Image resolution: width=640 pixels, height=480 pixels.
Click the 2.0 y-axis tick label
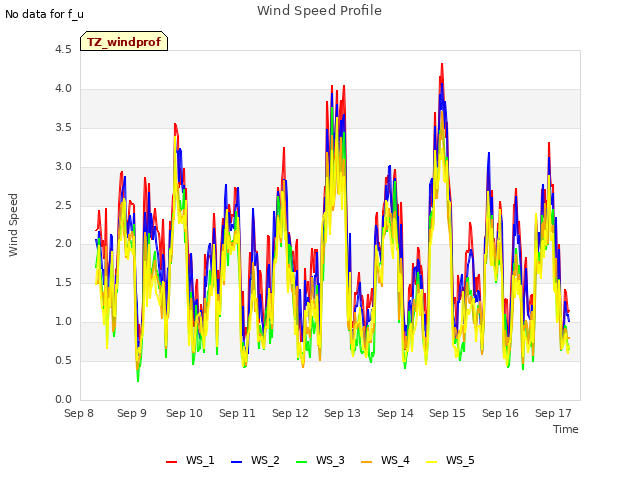[x=63, y=244]
